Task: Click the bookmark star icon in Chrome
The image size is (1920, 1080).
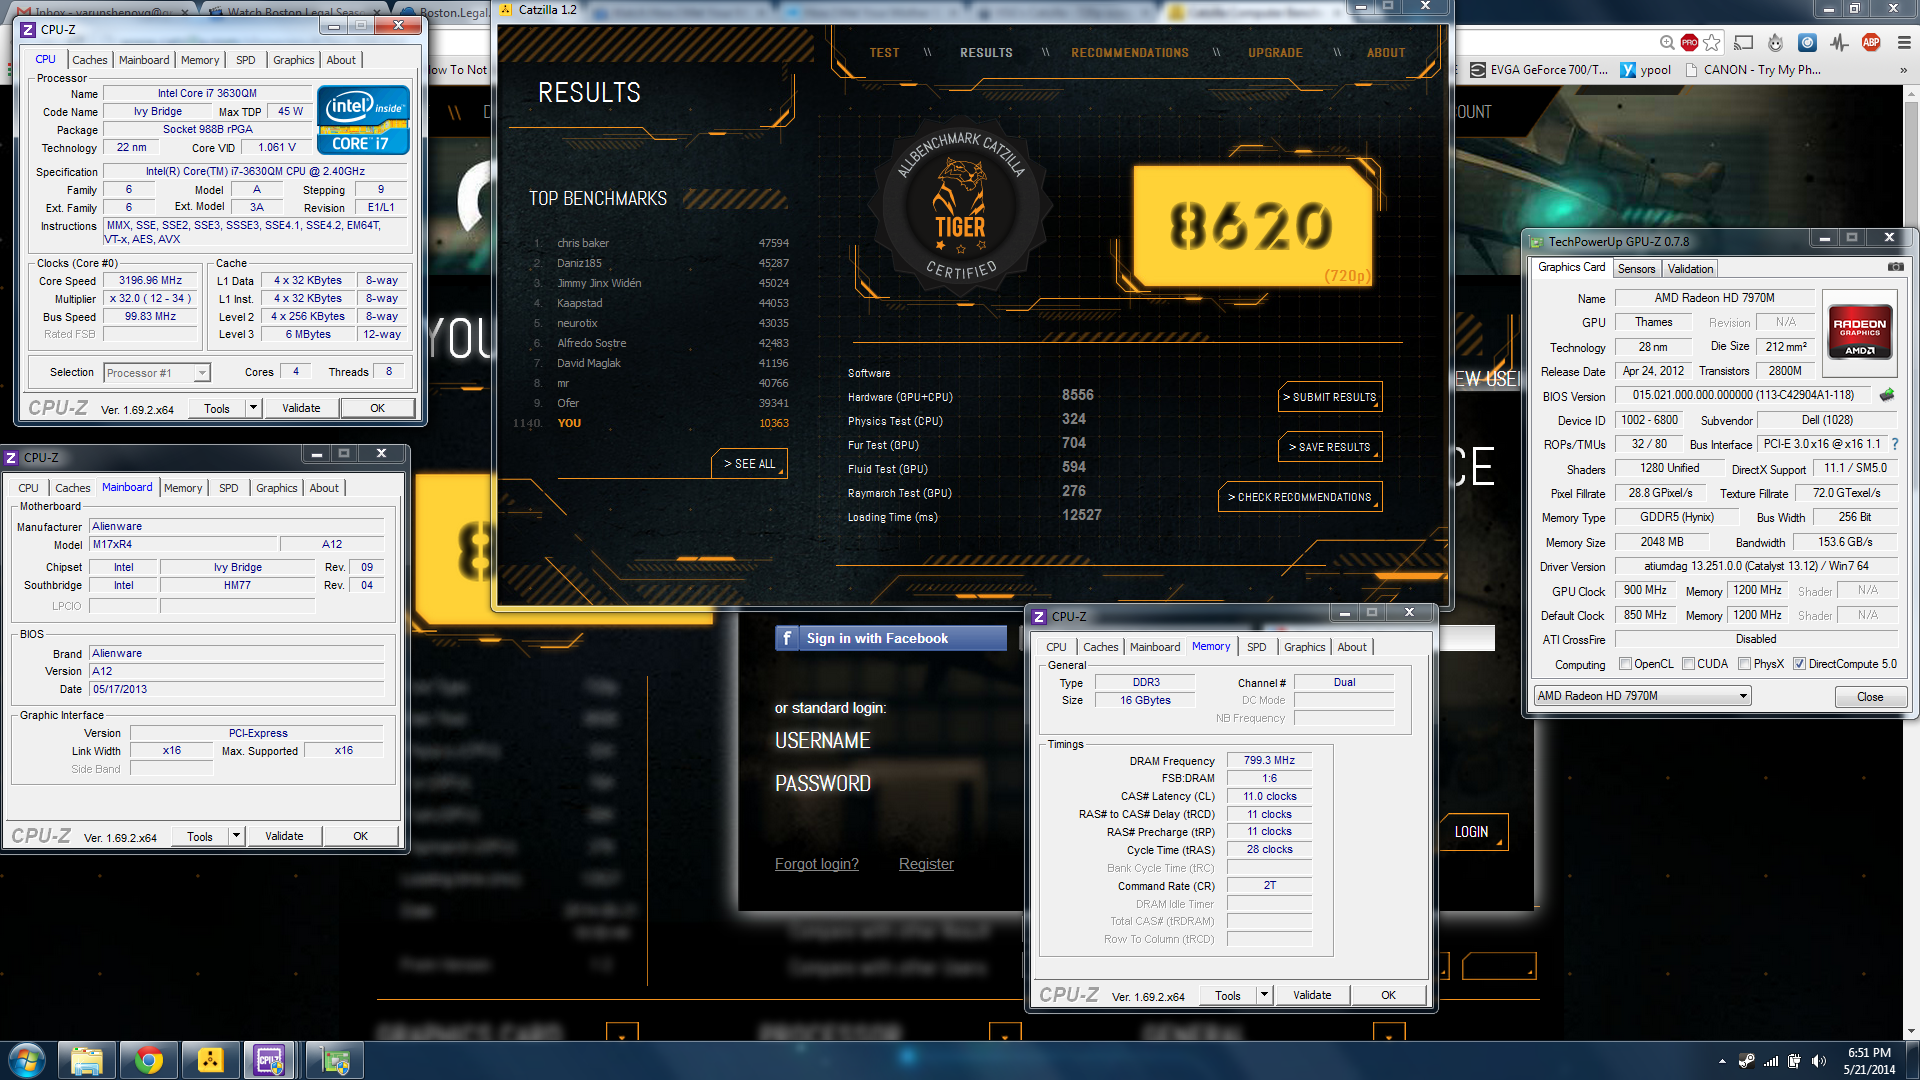Action: (x=1713, y=42)
